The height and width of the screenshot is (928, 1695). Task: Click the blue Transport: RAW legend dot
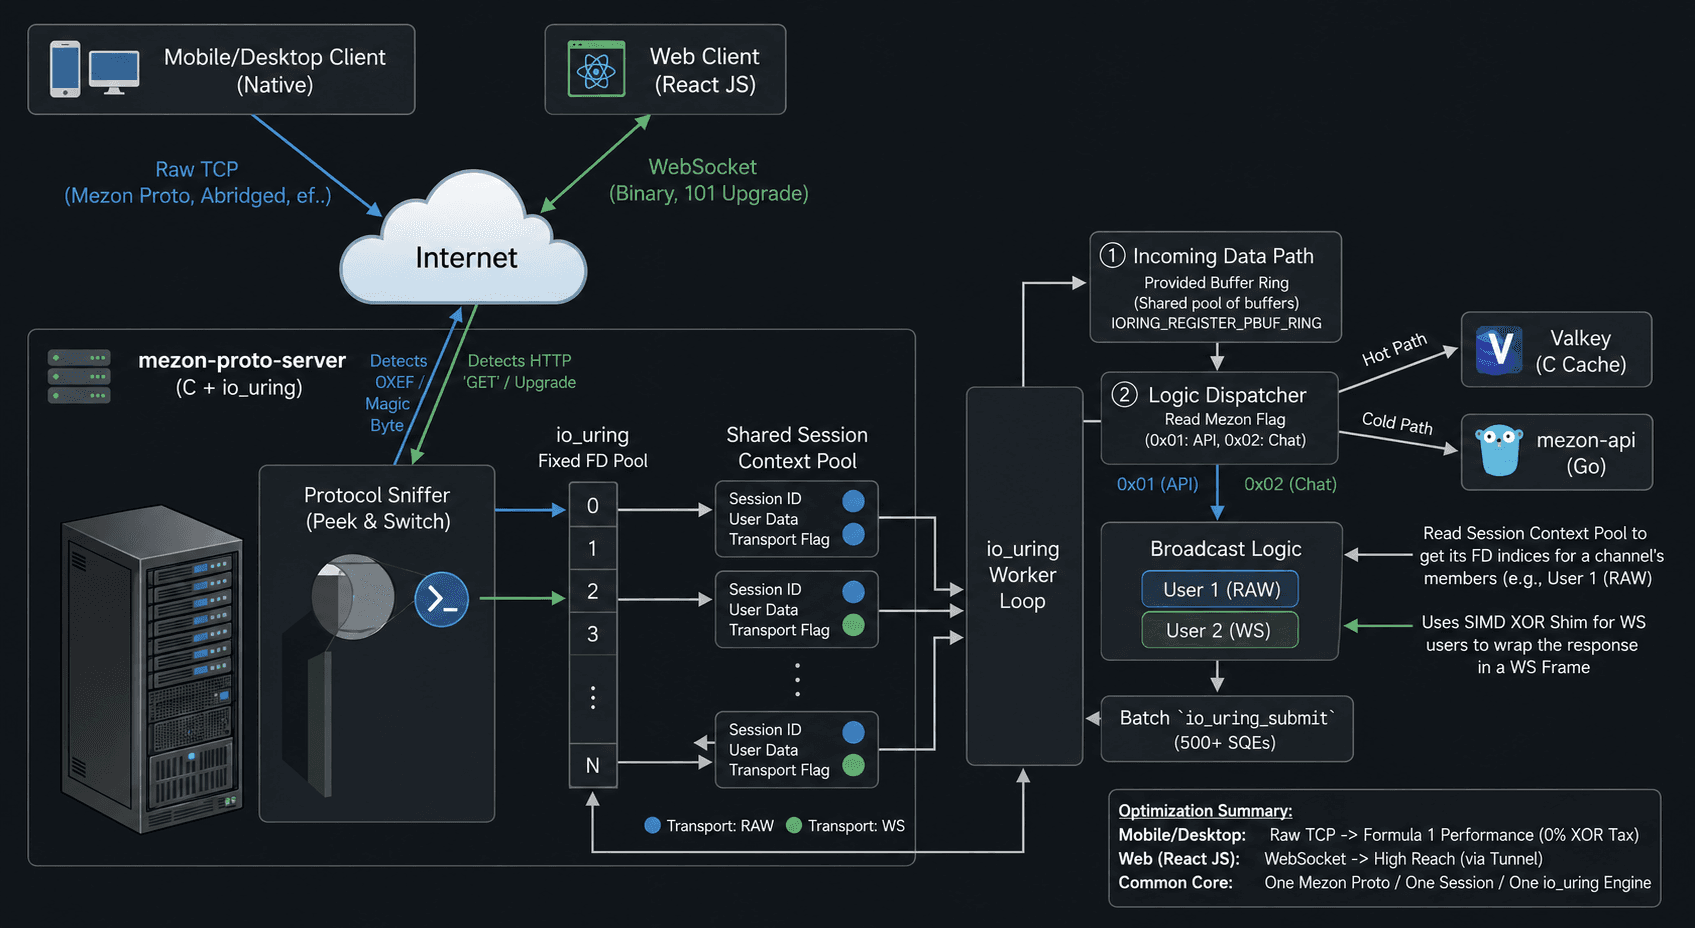click(652, 825)
